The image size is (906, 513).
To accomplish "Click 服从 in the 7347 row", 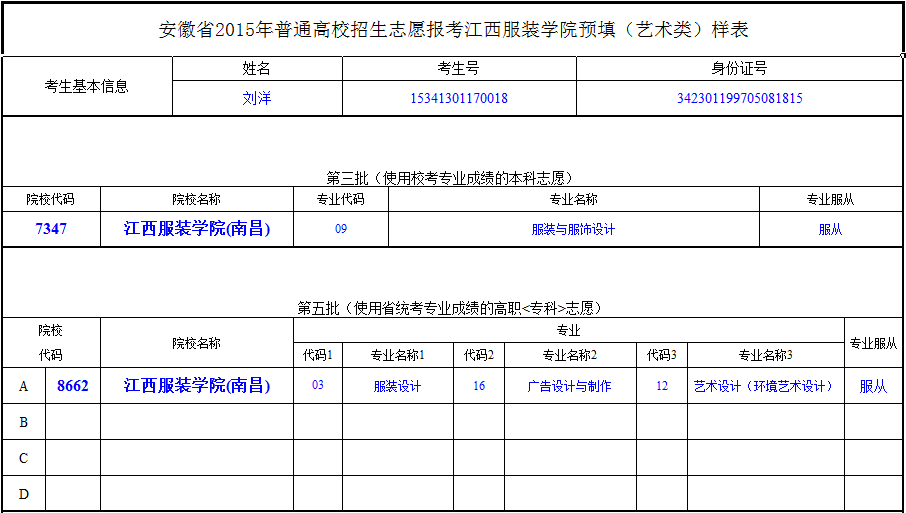I will point(830,229).
